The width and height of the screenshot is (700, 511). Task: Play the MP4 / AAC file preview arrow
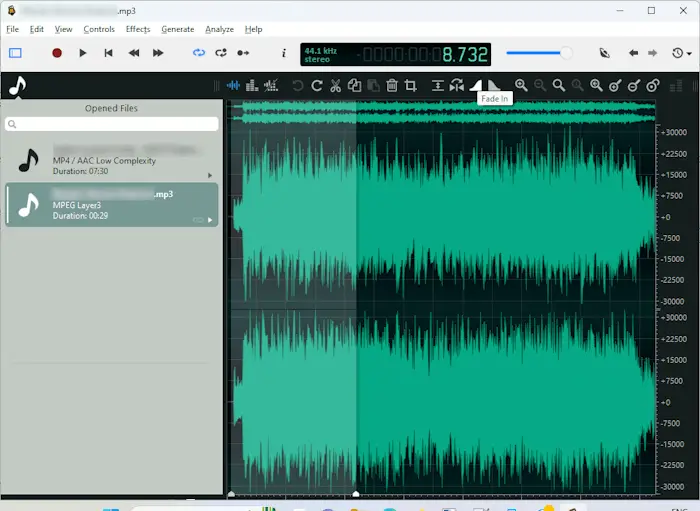click(x=210, y=175)
